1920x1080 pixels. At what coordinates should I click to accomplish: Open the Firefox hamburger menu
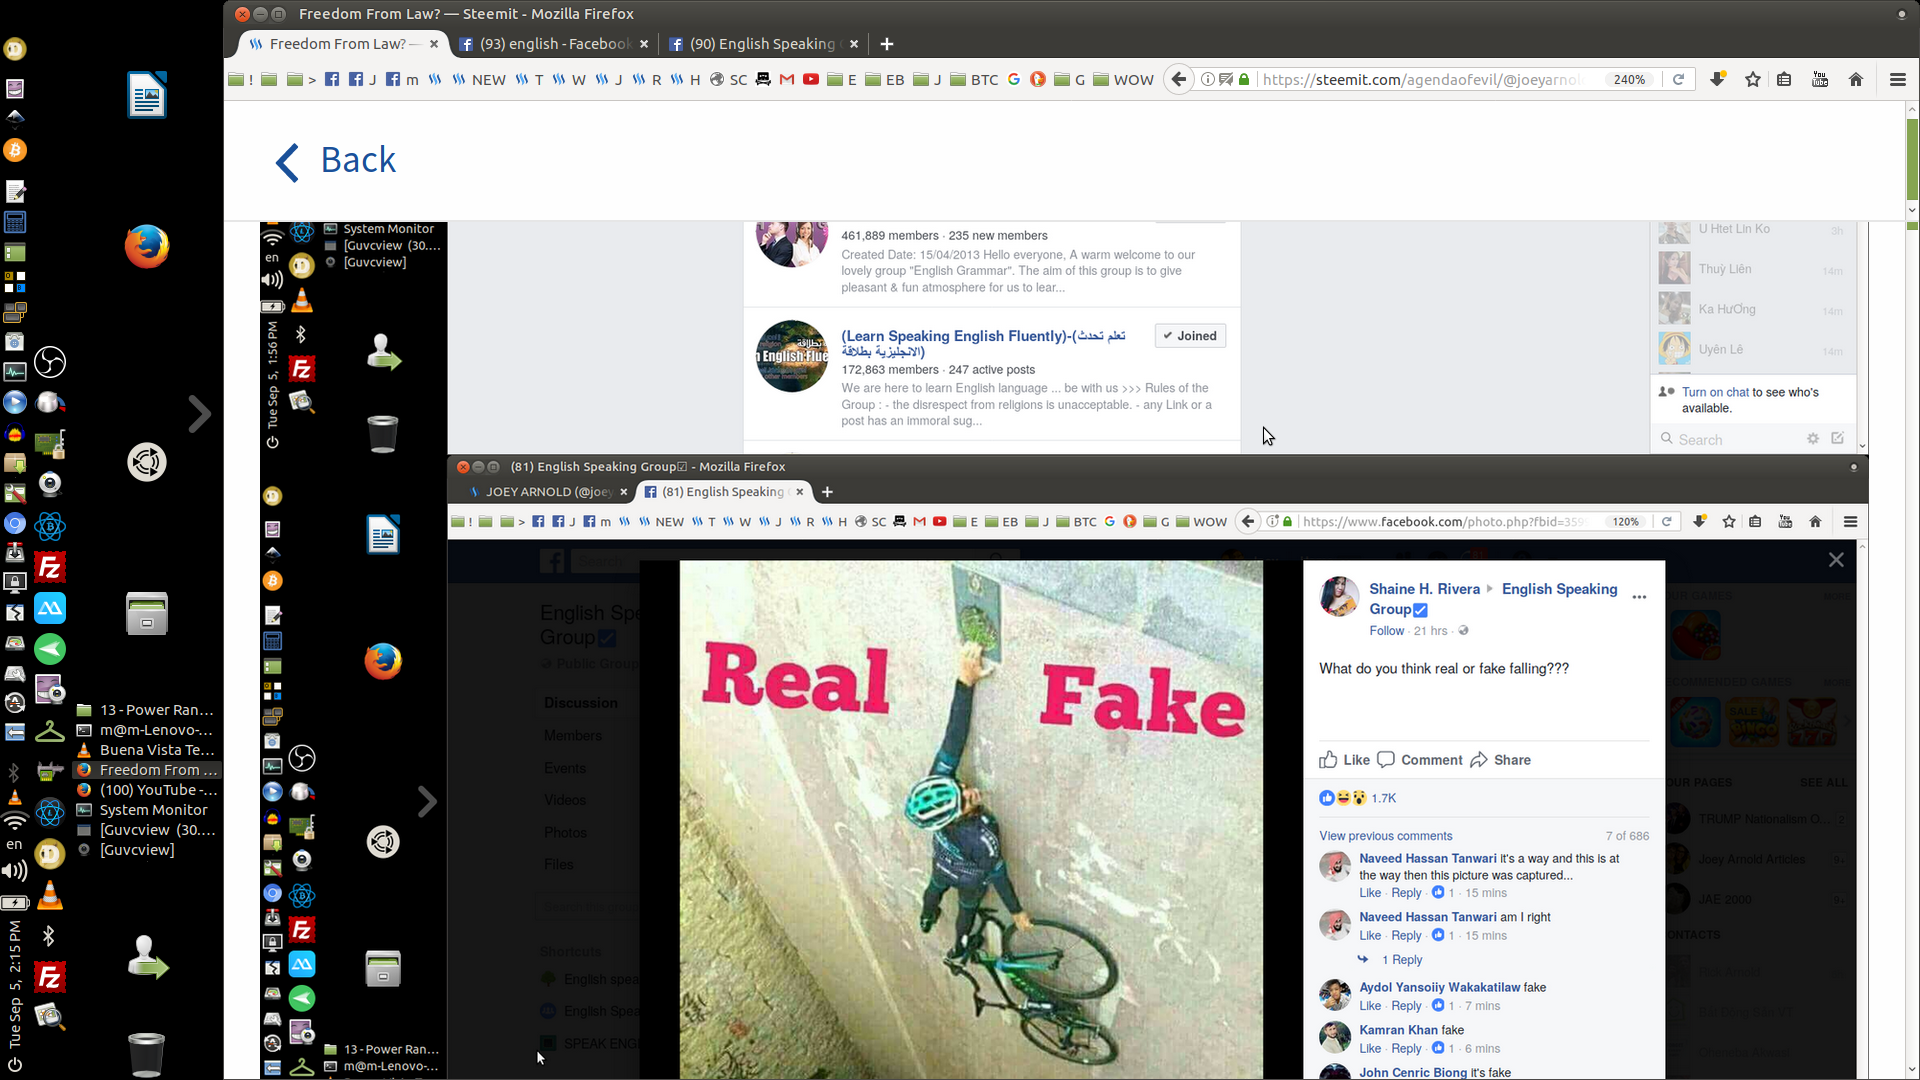tap(1897, 80)
